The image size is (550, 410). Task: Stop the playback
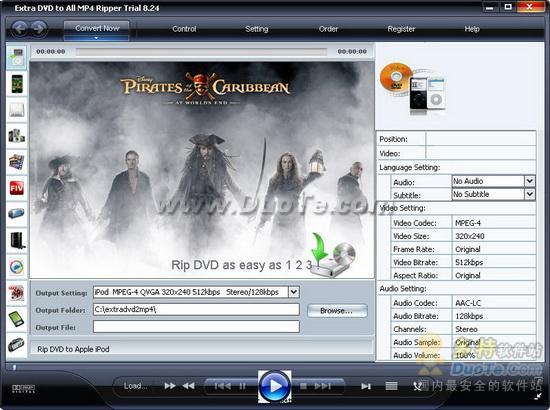tap(303, 386)
